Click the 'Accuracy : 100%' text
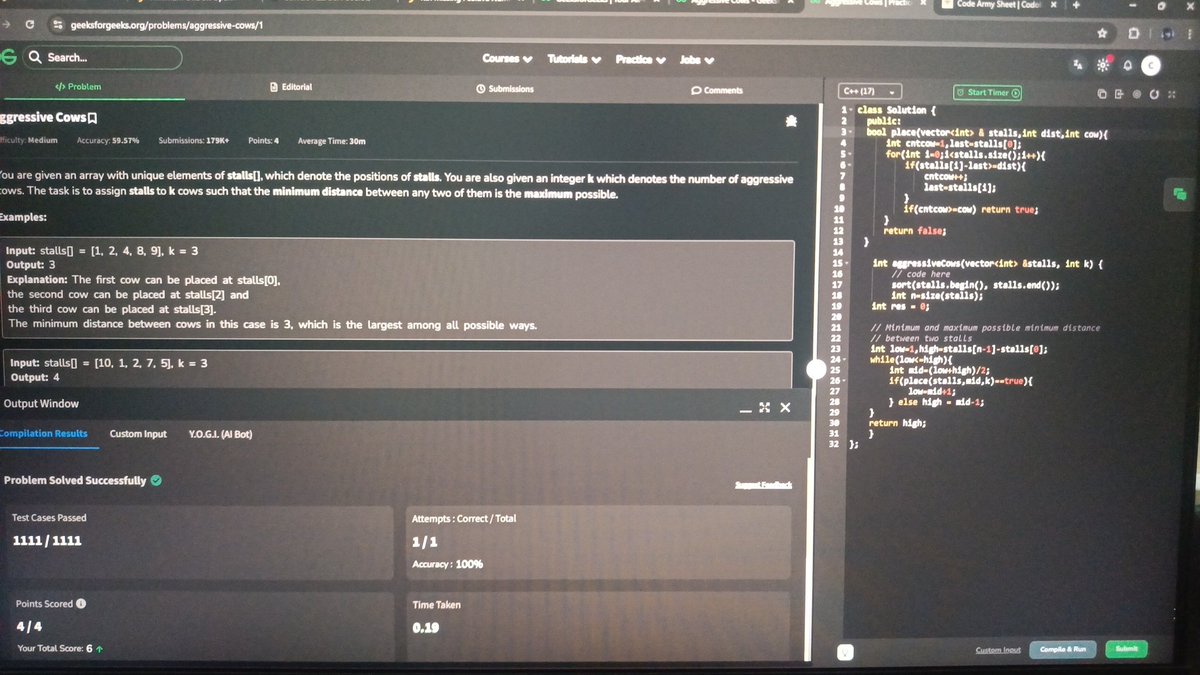 pyautogui.click(x=447, y=564)
